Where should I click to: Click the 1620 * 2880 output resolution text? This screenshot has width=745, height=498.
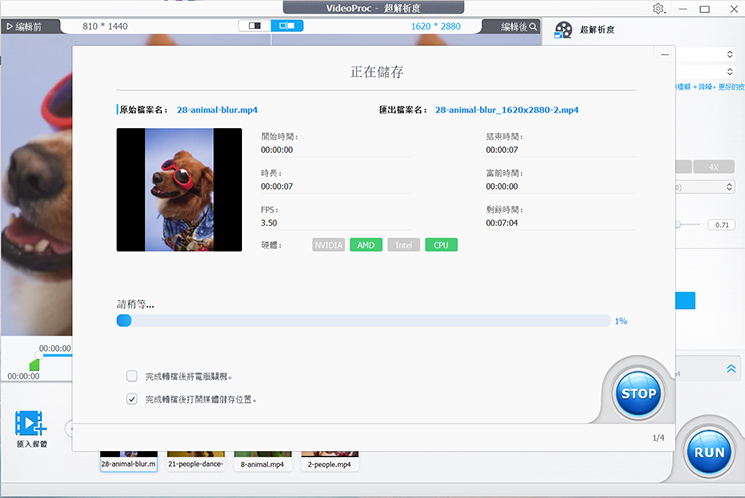(x=436, y=27)
